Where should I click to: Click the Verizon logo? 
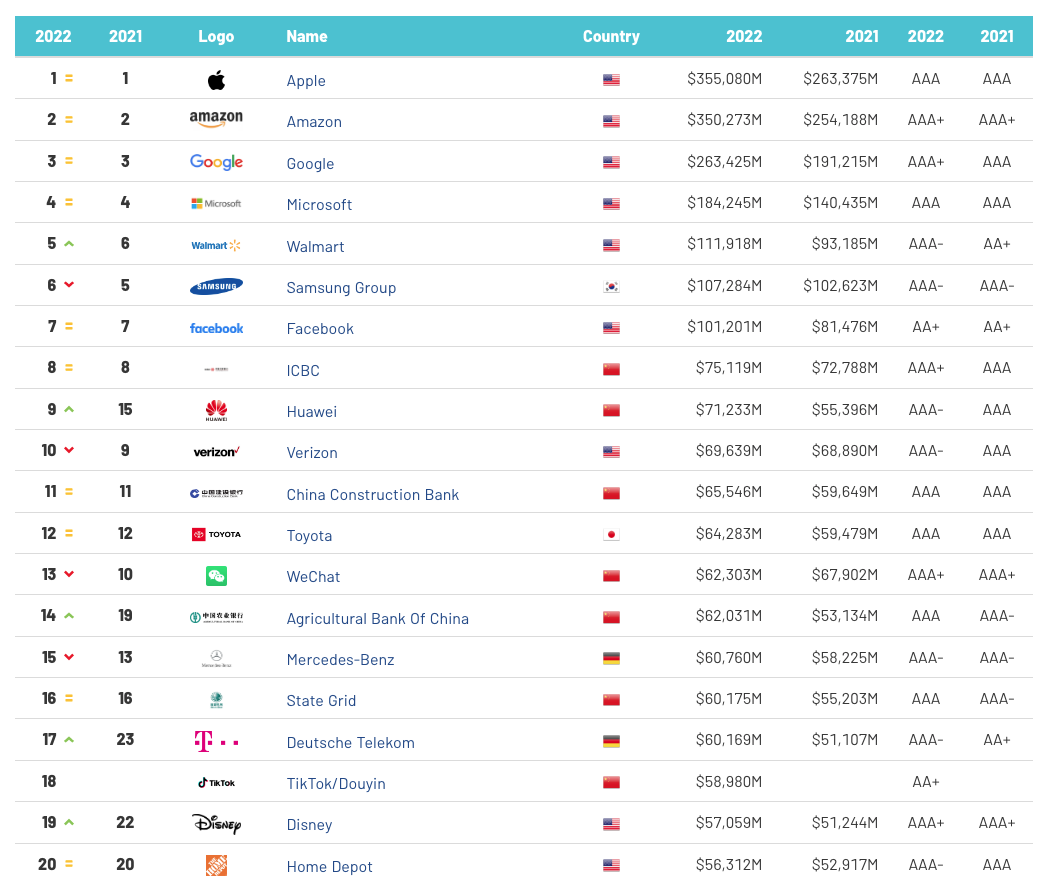coord(216,452)
